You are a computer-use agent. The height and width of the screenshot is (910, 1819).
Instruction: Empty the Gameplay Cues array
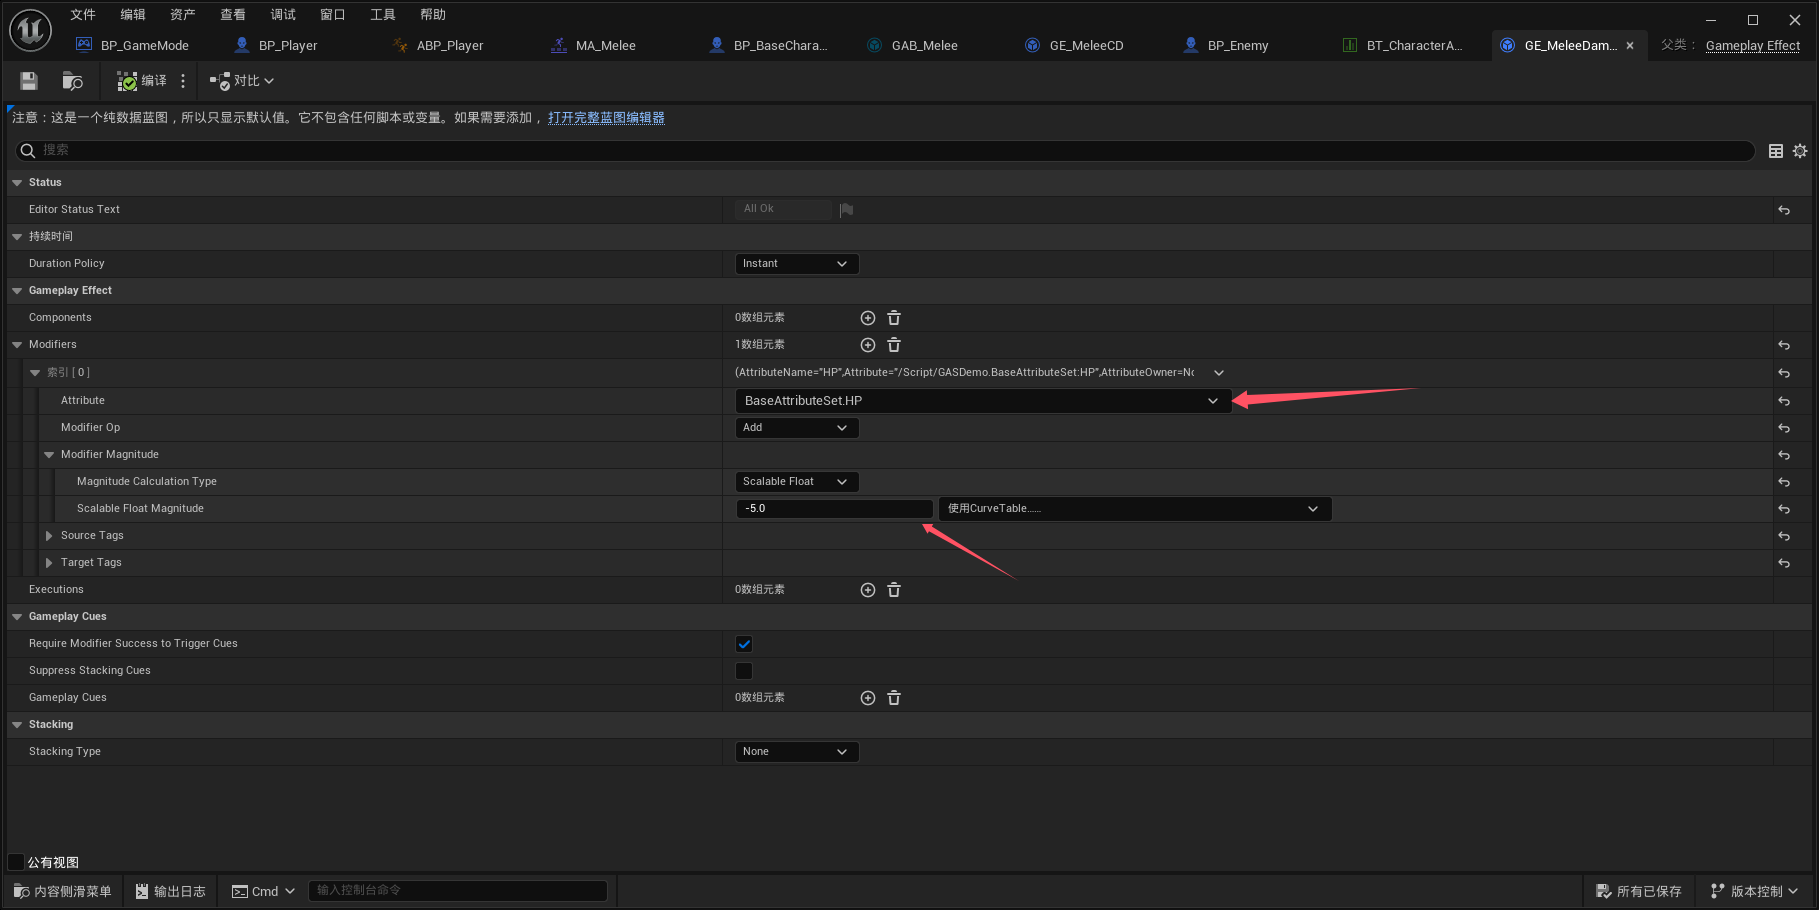coord(894,698)
